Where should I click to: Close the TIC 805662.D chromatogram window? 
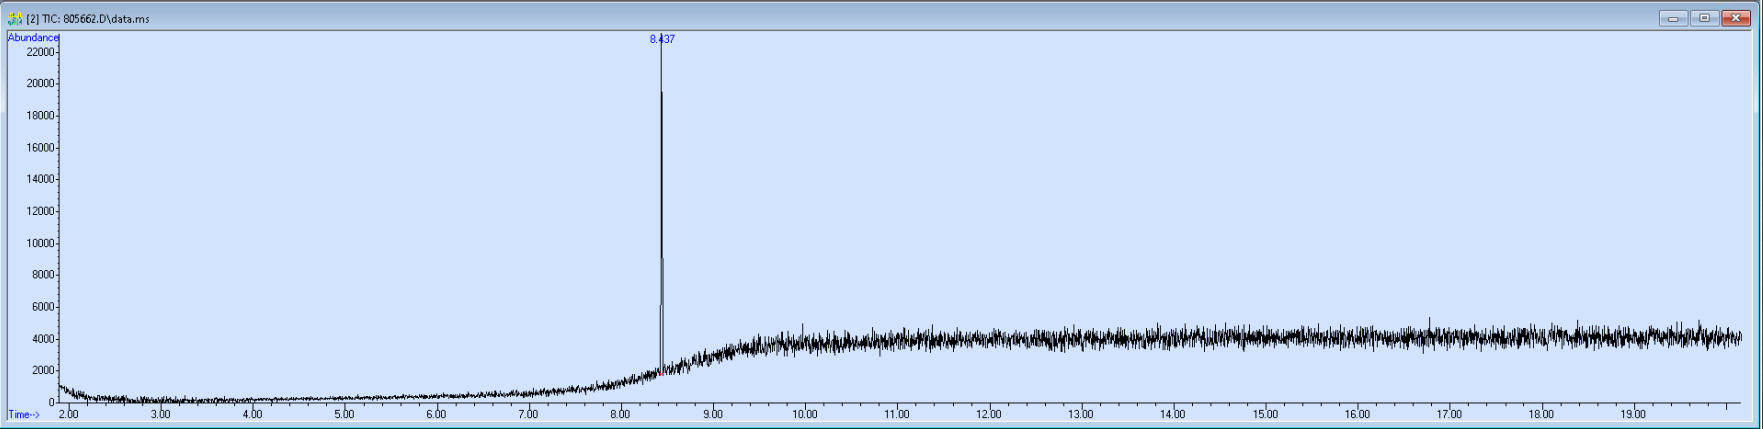1735,18
